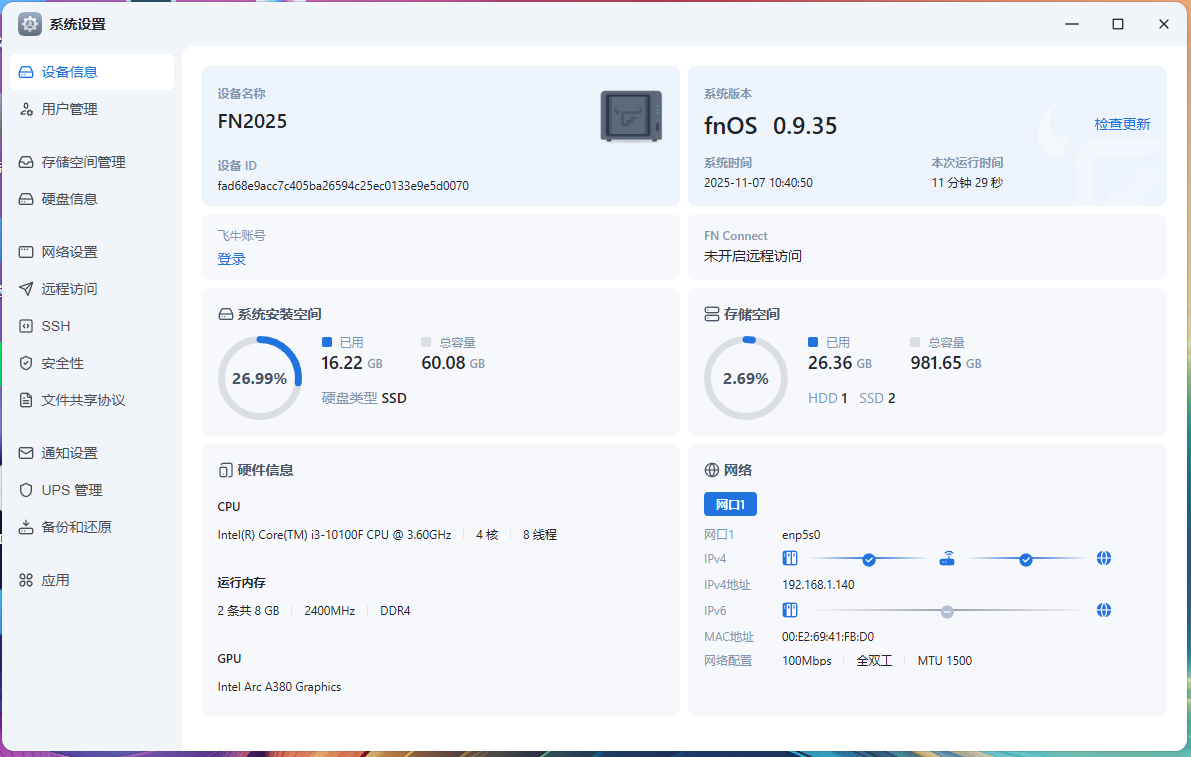Image resolution: width=1191 pixels, height=757 pixels.
Task: Click the globe icon in IPv4 row
Action: (1104, 559)
